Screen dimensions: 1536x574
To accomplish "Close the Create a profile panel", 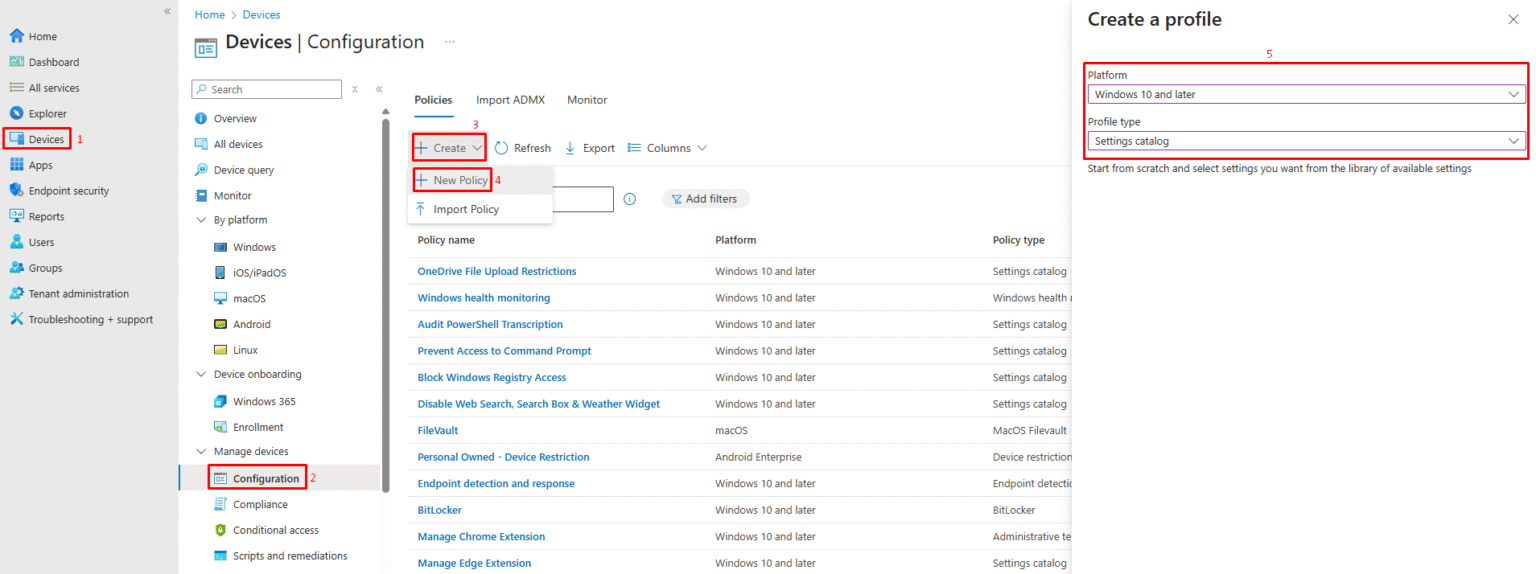I will [1513, 19].
